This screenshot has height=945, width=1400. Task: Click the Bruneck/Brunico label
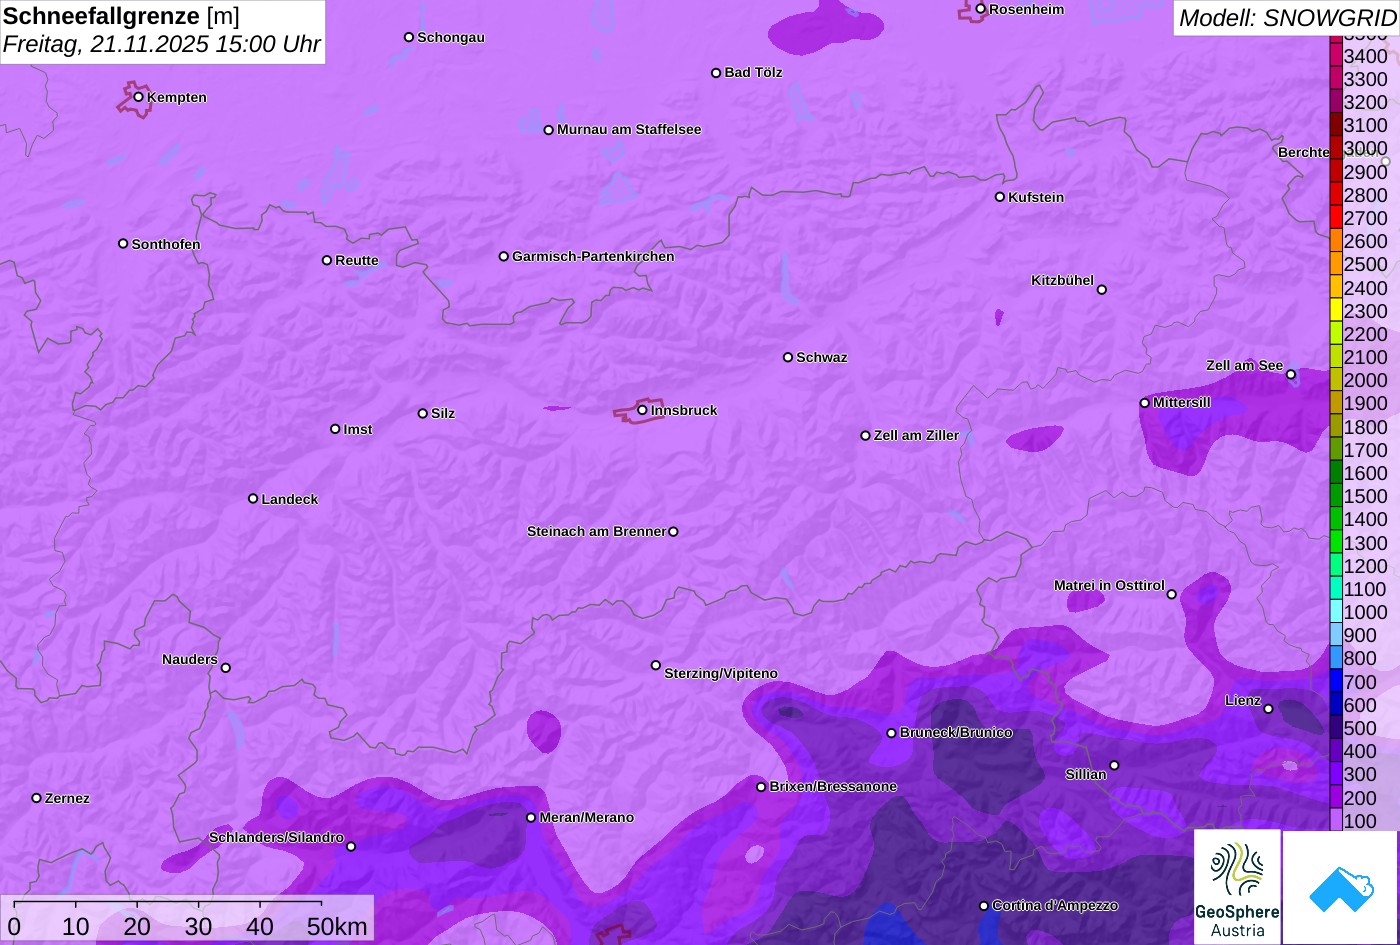coord(956,732)
